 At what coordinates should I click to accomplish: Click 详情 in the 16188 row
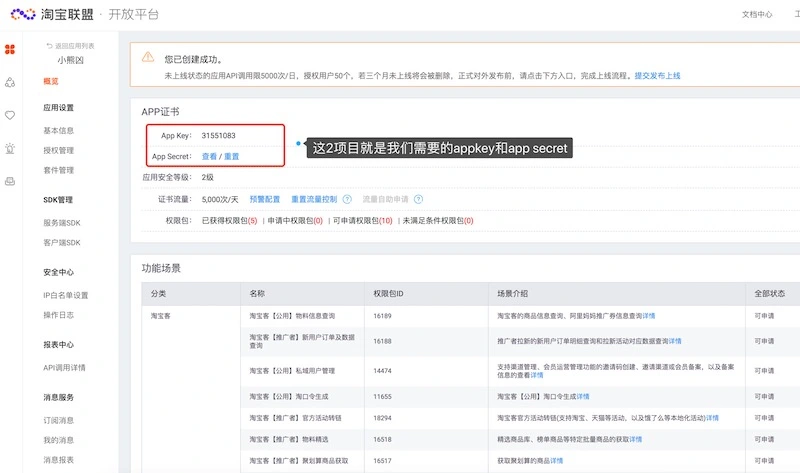[675, 341]
